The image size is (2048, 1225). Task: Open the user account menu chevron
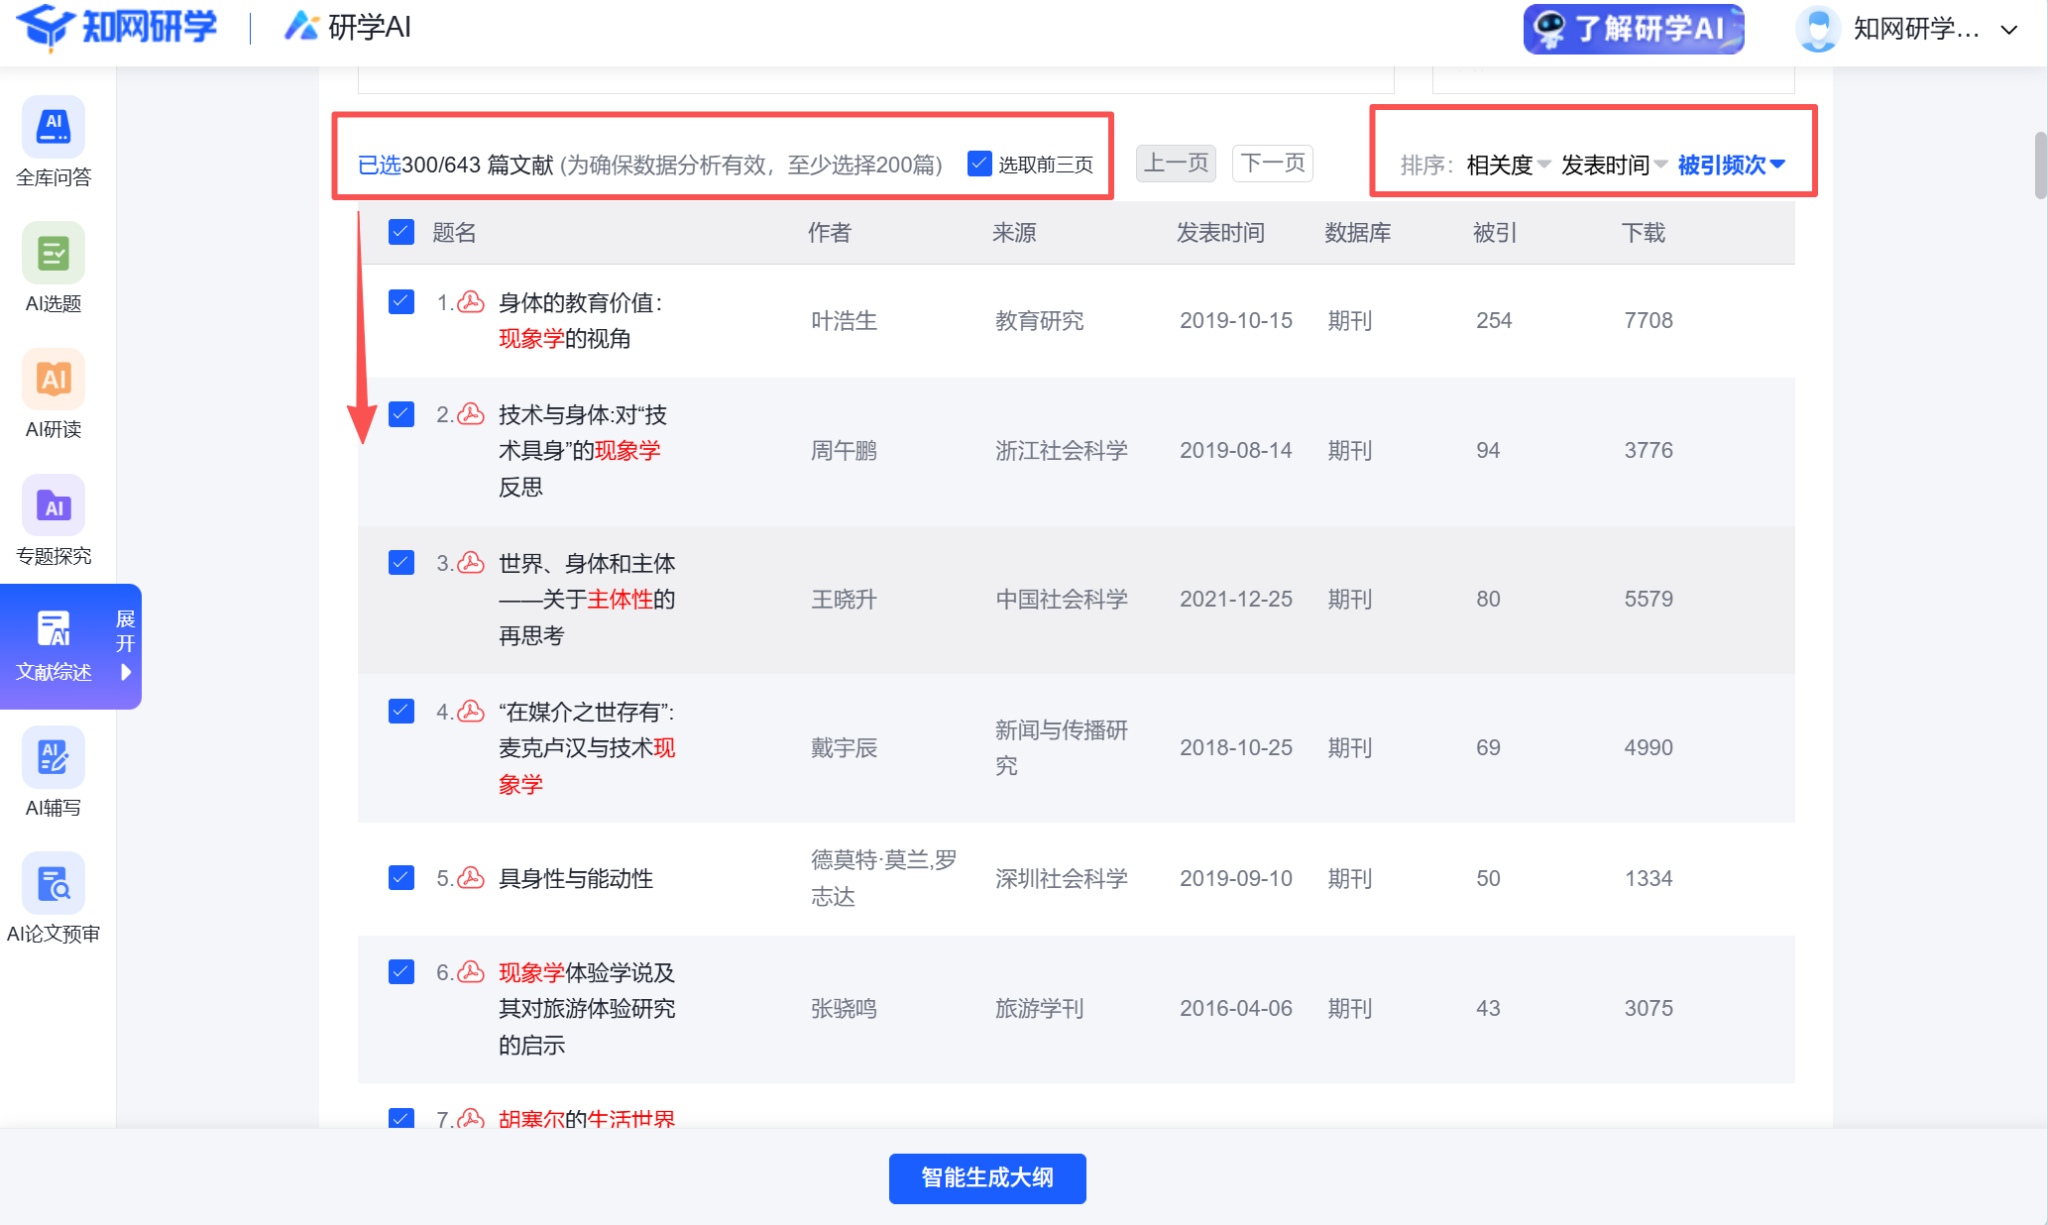pyautogui.click(x=2008, y=30)
